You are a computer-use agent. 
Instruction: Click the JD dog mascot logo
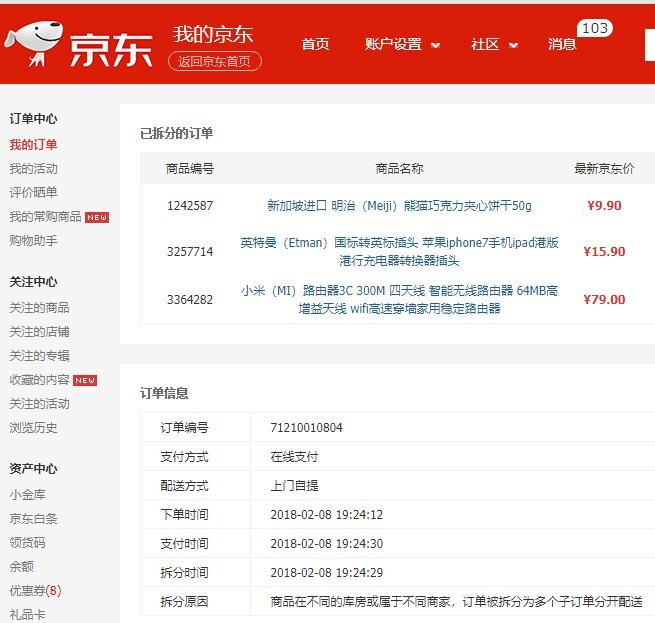point(33,43)
